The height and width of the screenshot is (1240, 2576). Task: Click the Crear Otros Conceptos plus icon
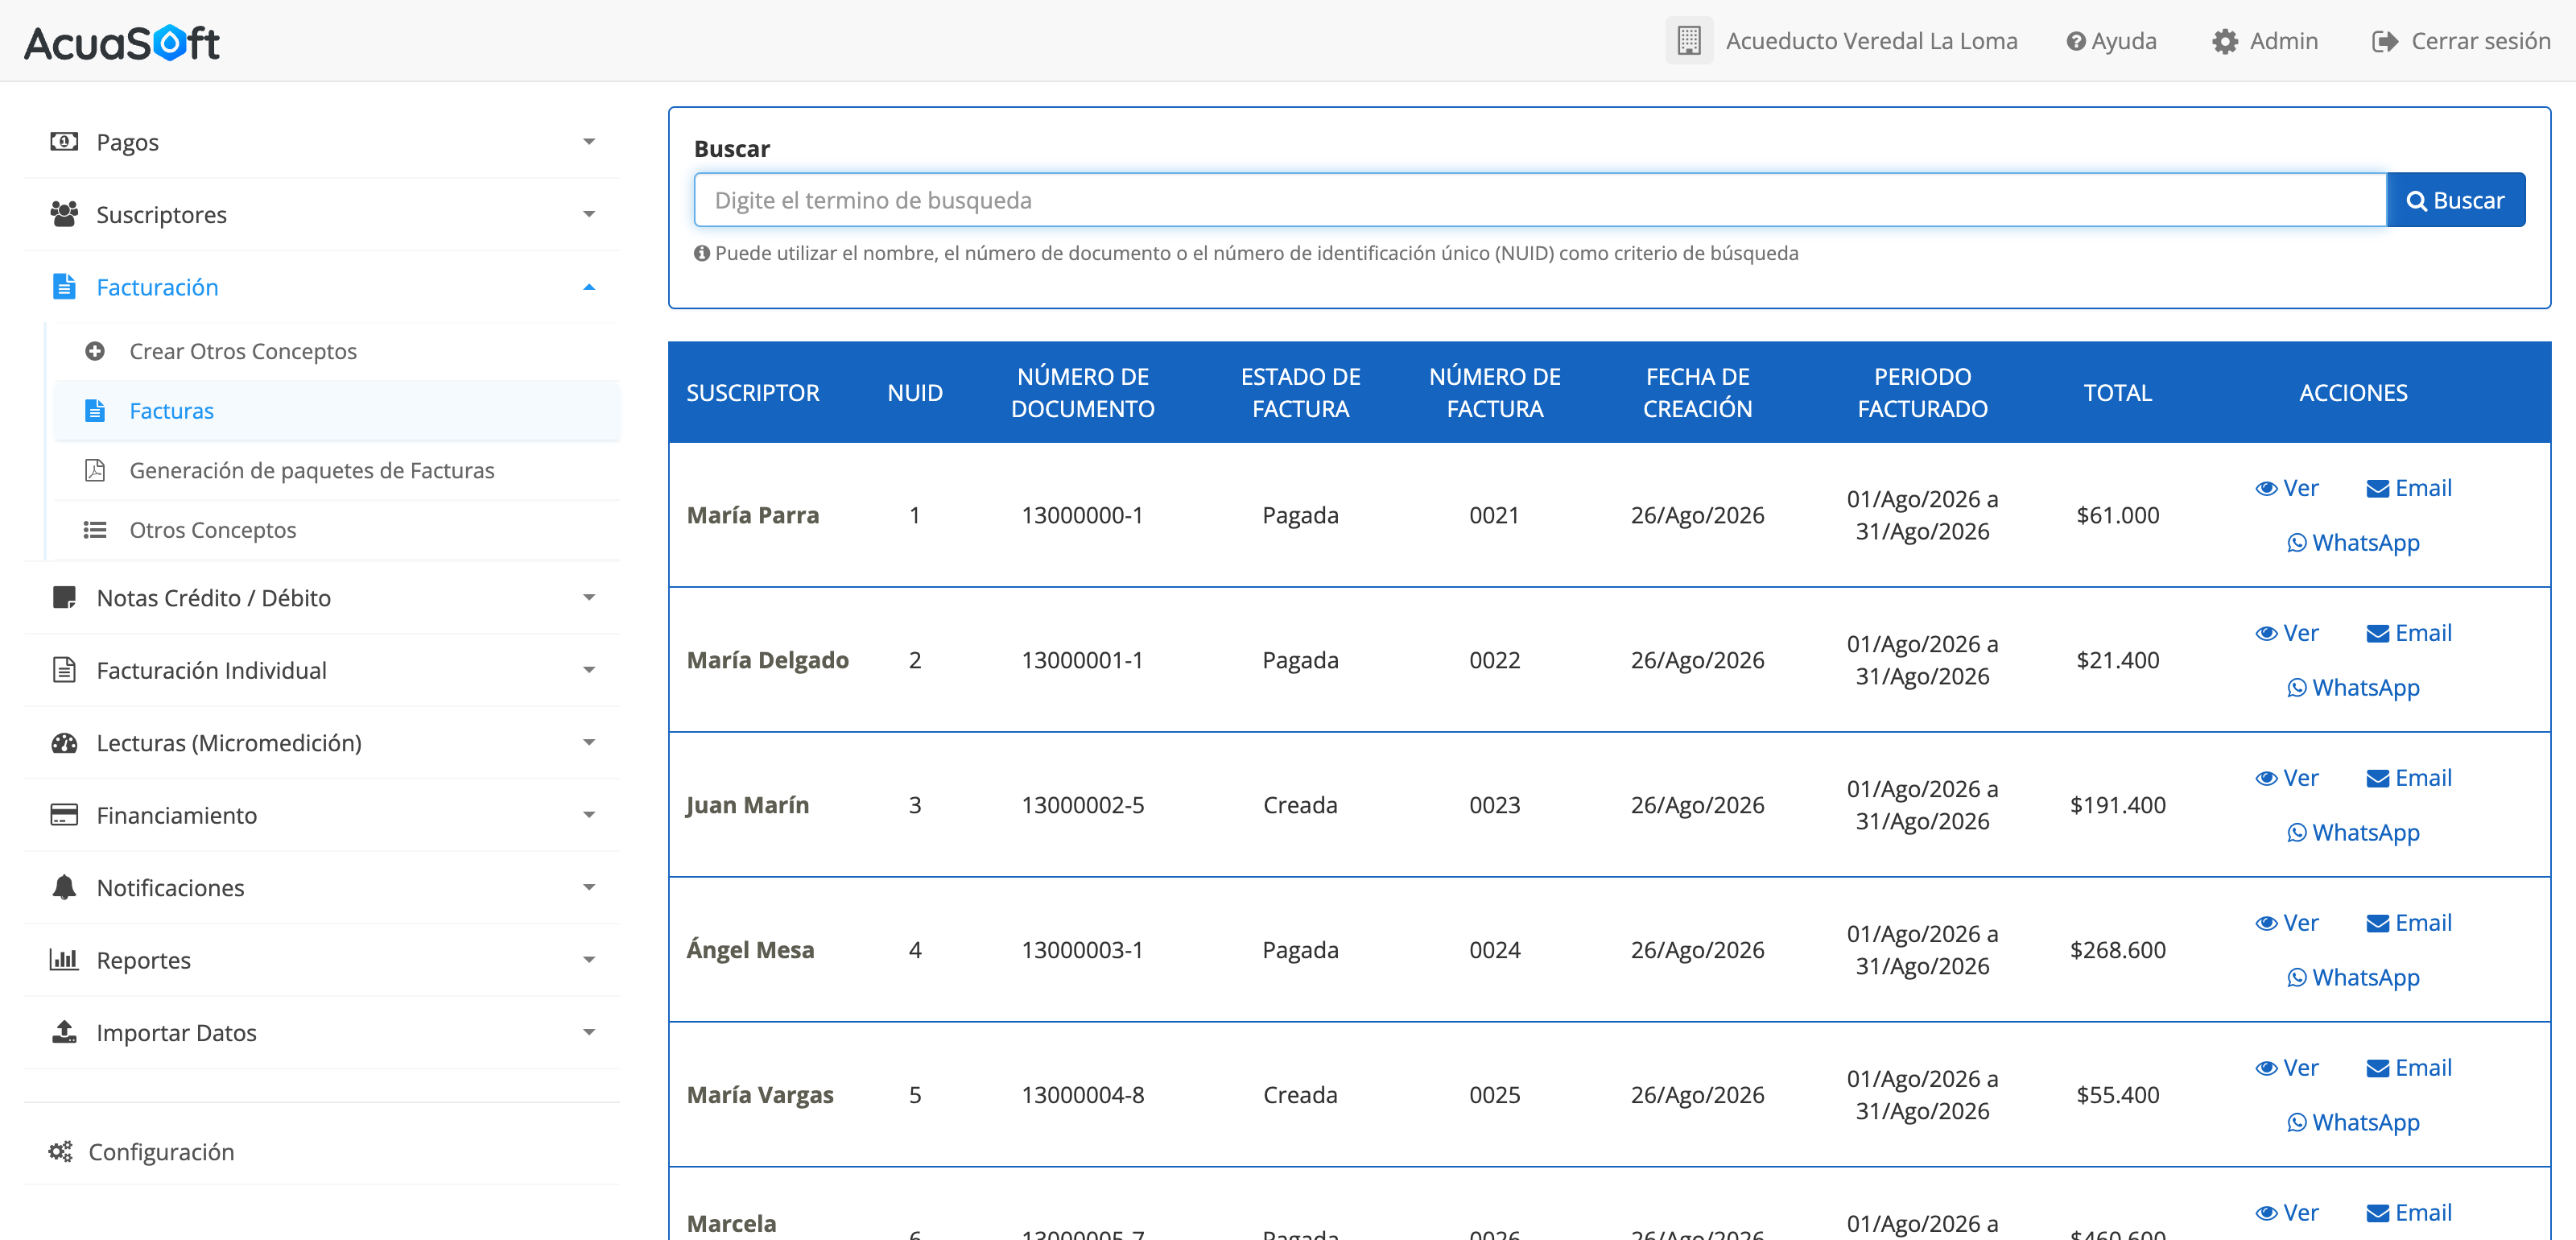pos(95,351)
